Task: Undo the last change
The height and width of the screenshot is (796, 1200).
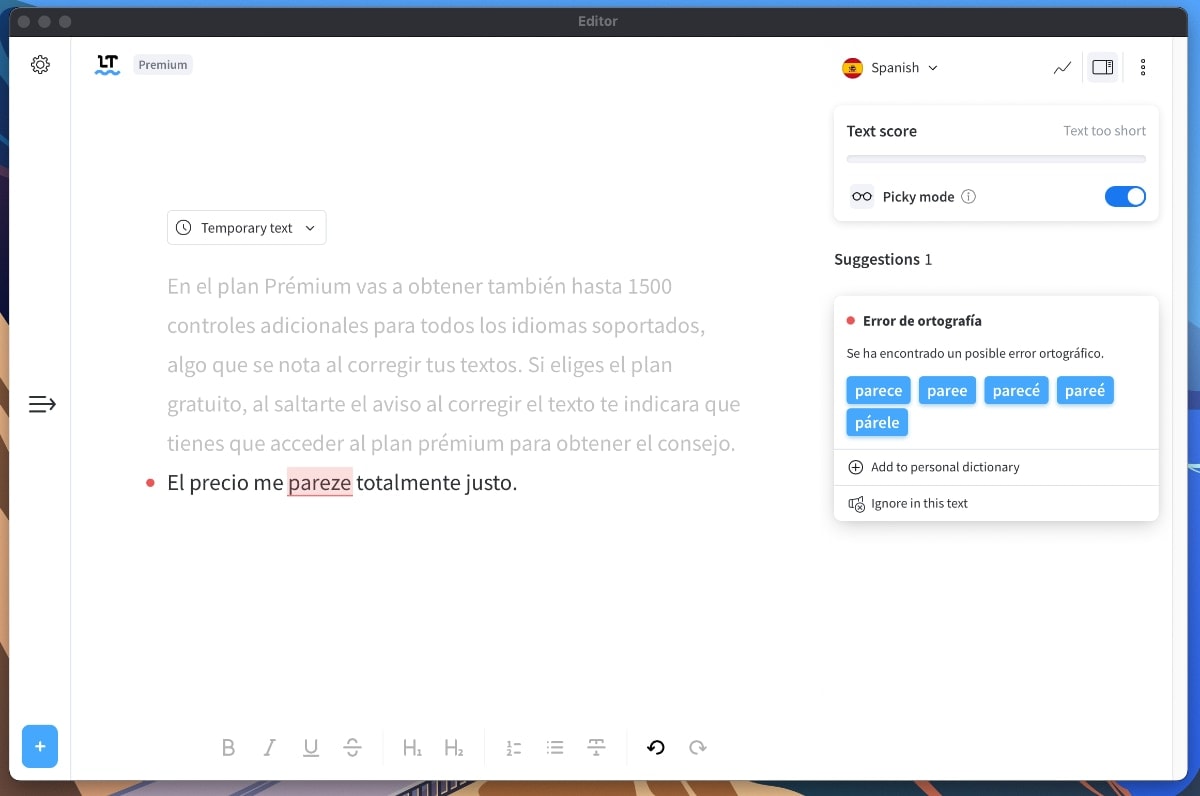Action: tap(655, 747)
